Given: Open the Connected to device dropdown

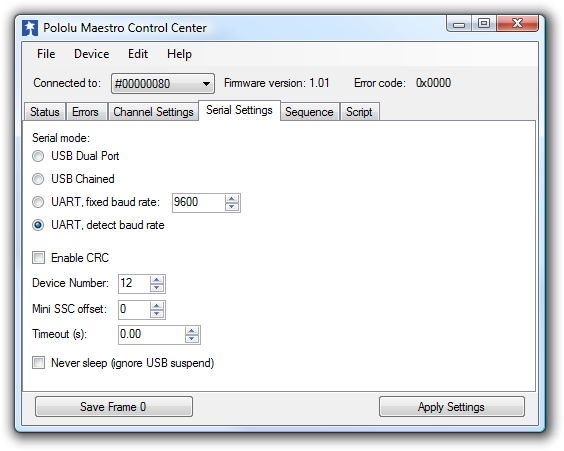Looking at the screenshot, I should [163, 83].
